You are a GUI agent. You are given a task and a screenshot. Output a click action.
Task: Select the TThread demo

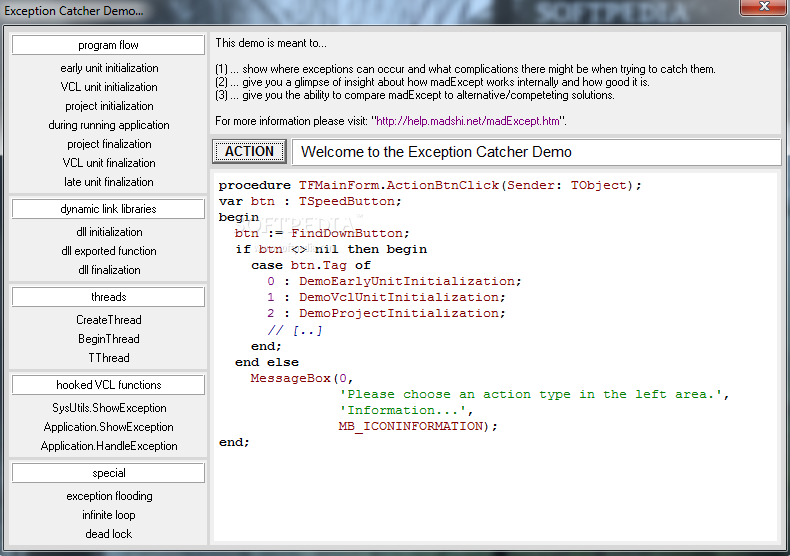pos(109,358)
